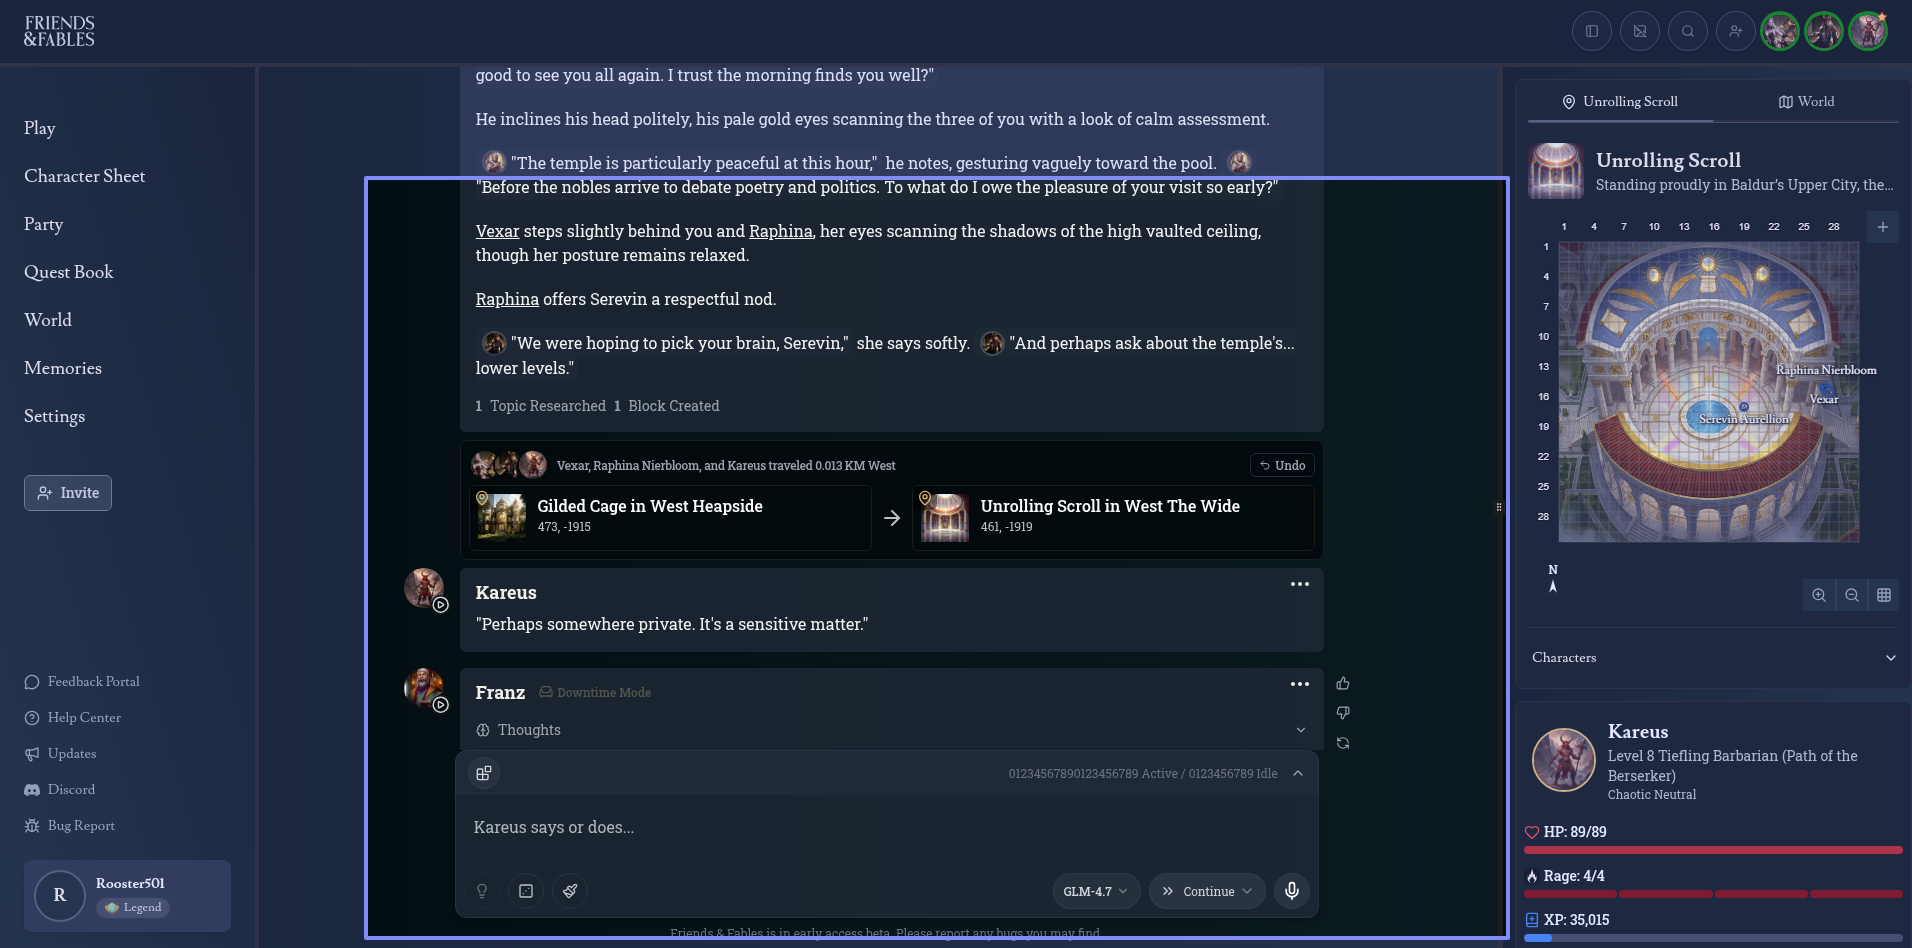Screen dimensions: 1912x948
Task: Click the 'Kareus says or does...' input field
Action: coord(886,827)
